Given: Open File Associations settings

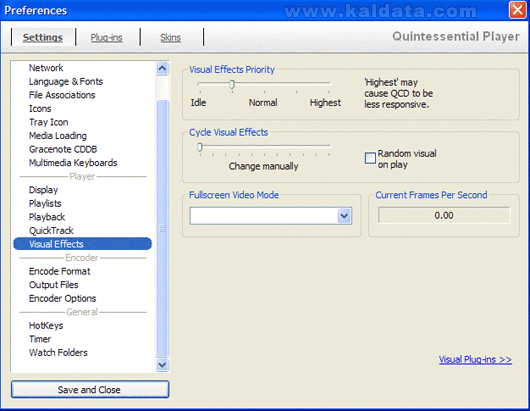Looking at the screenshot, I should [62, 95].
